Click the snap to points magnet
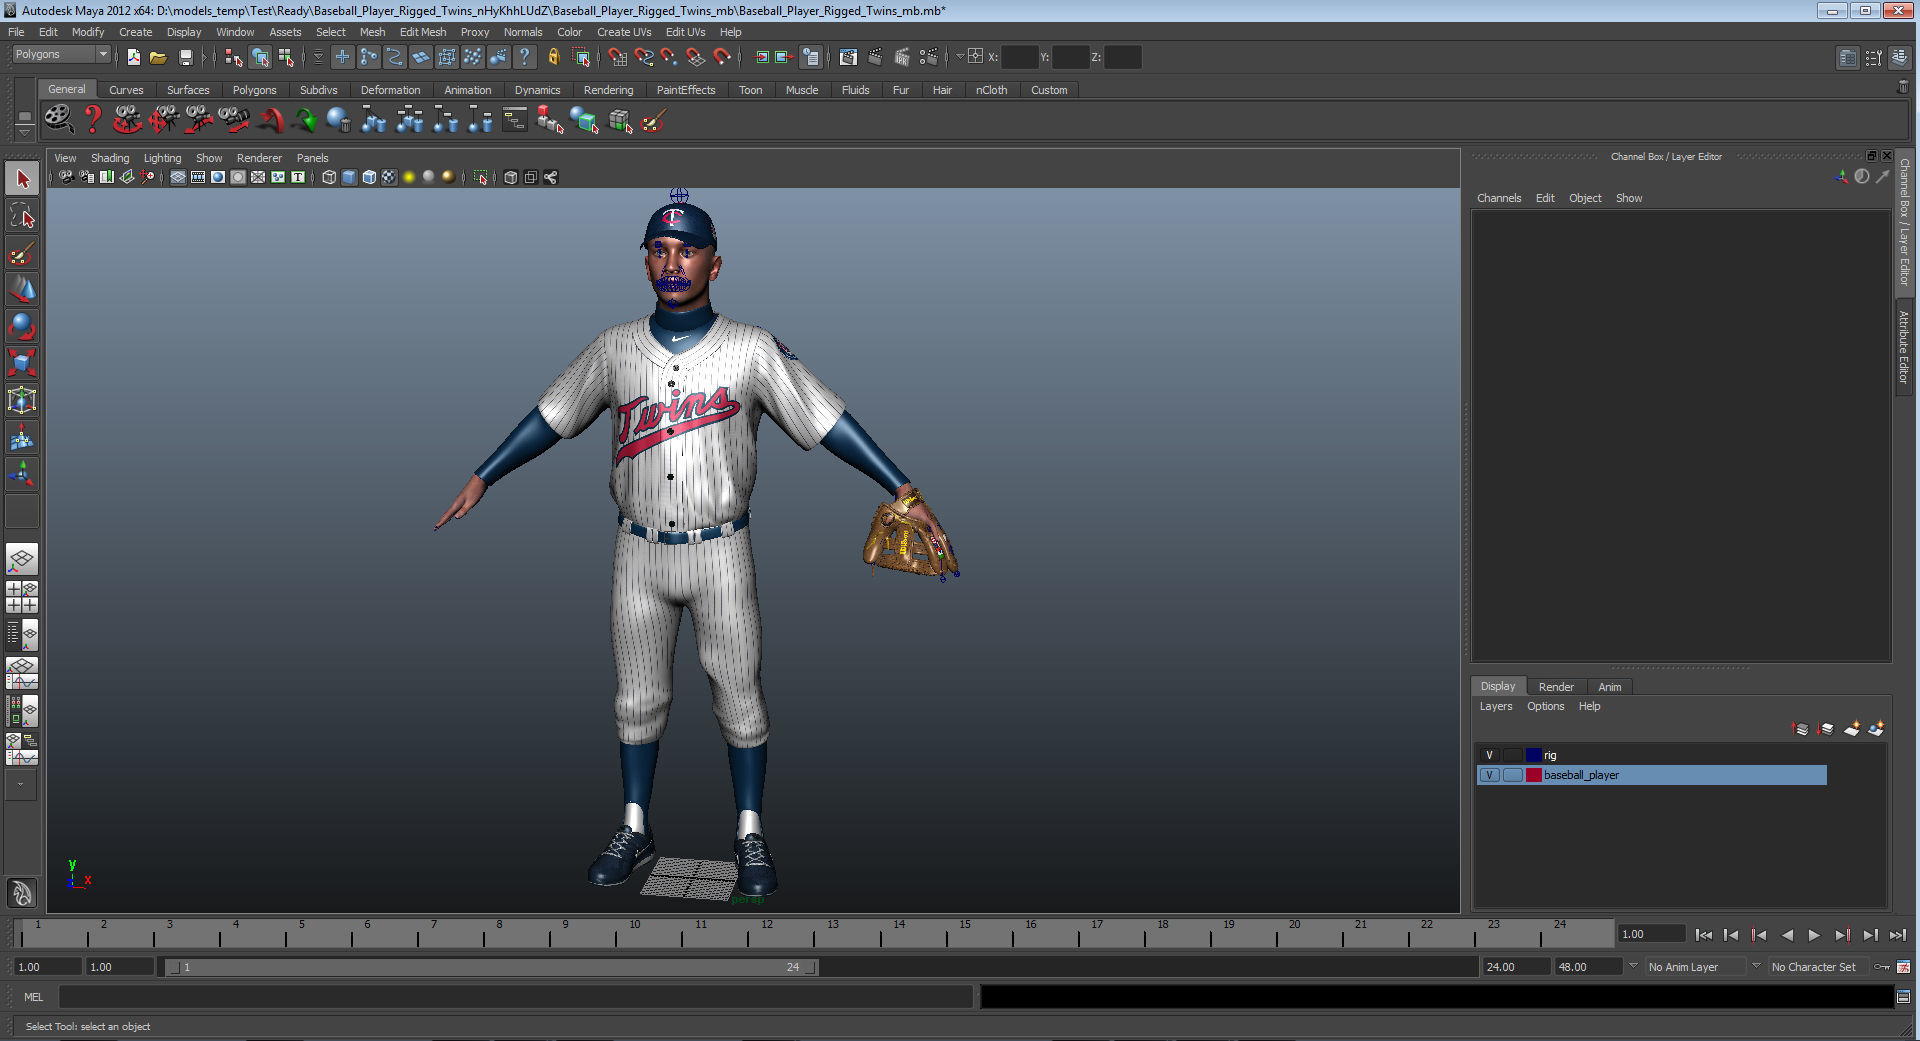Viewport: 1920px width, 1041px height. point(669,57)
